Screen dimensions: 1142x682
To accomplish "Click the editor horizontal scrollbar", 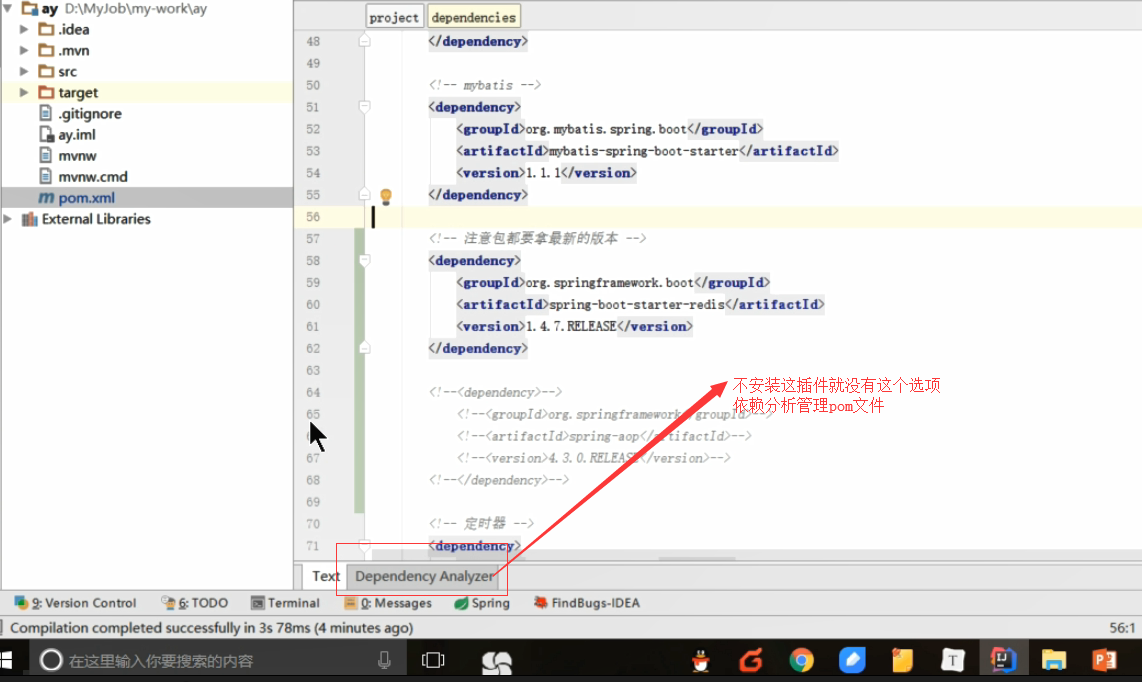I will (697, 559).
